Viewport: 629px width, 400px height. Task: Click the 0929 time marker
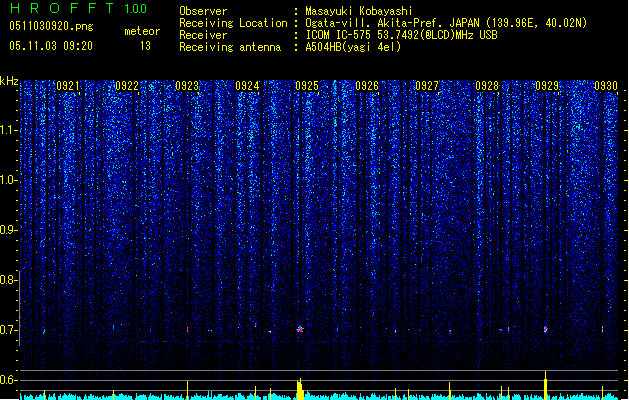547,86
